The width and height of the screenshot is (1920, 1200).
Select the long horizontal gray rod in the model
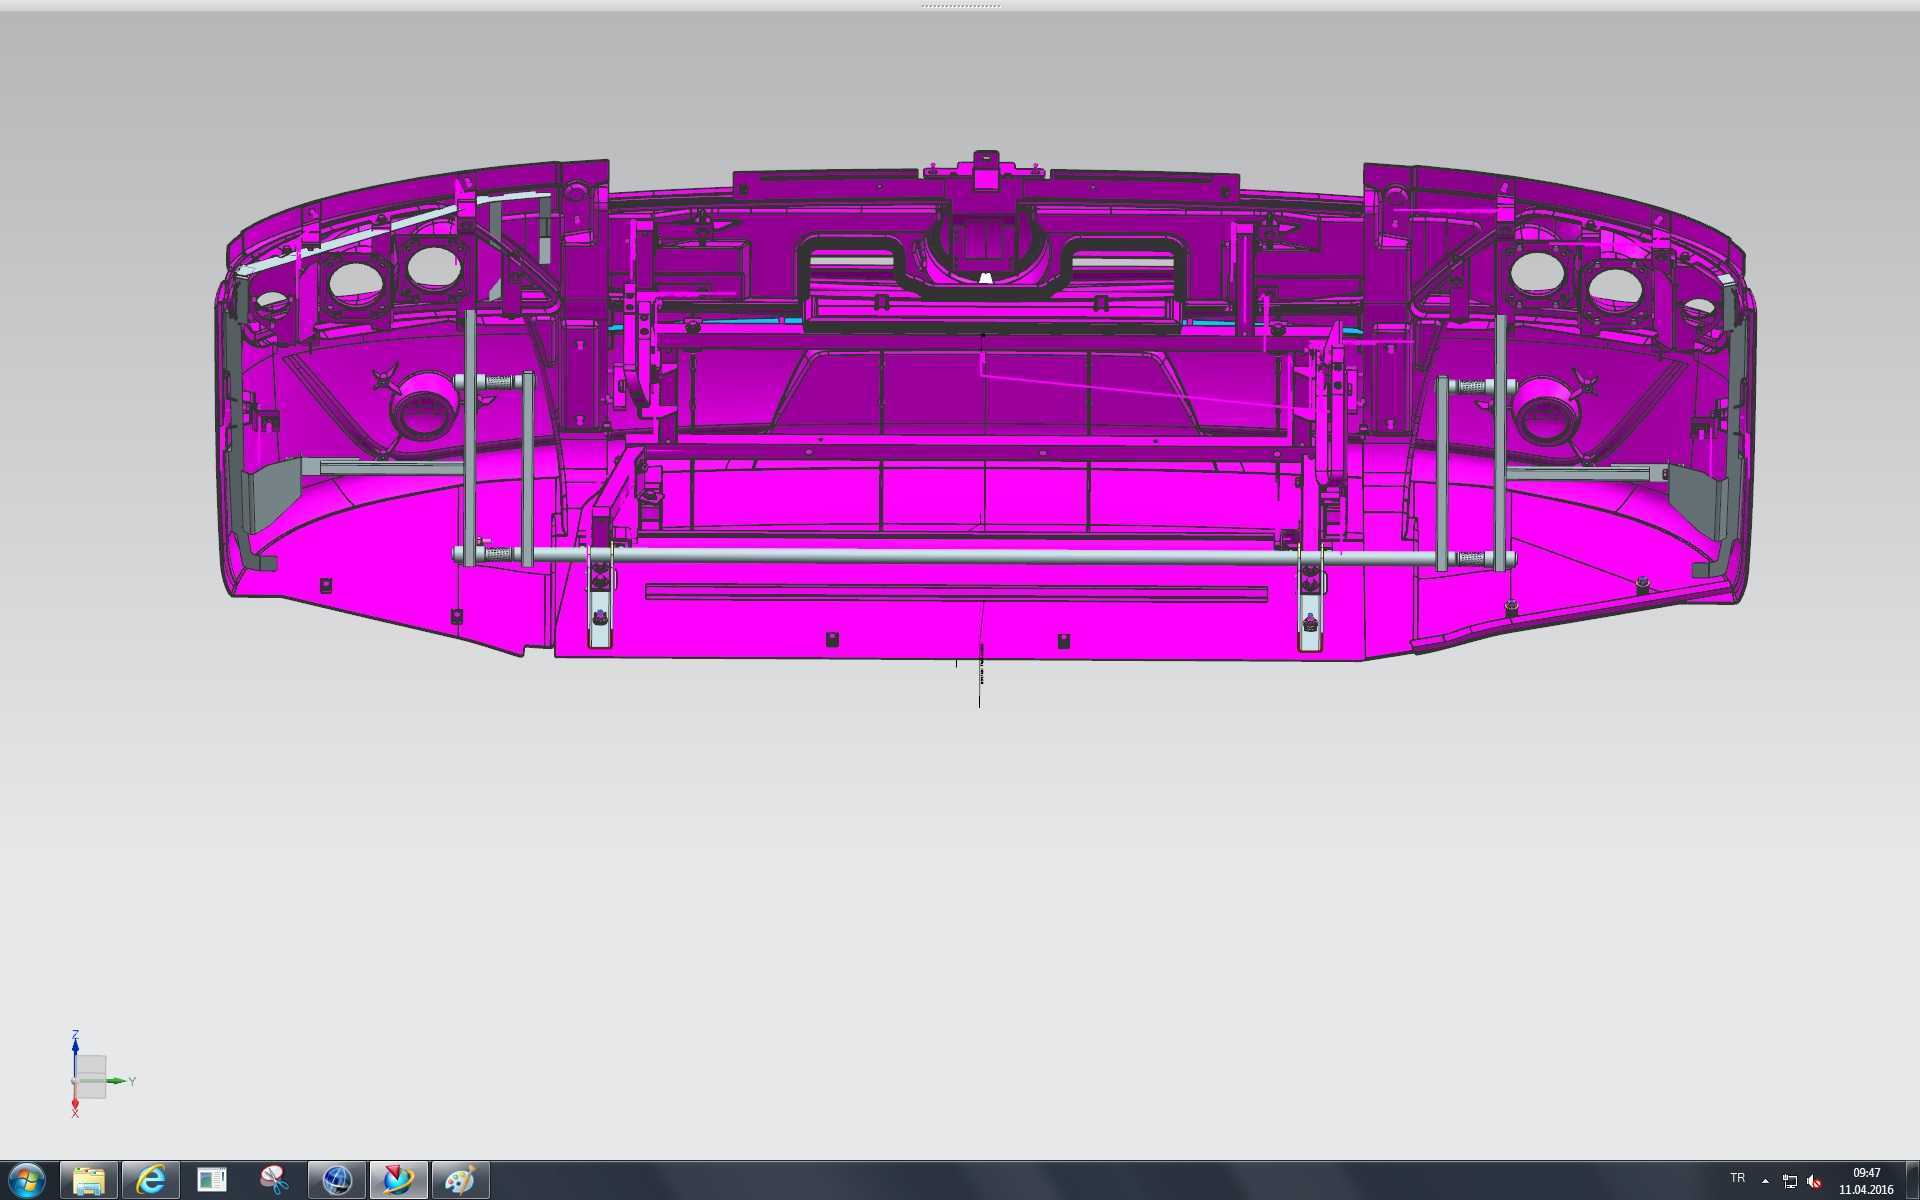point(985,557)
